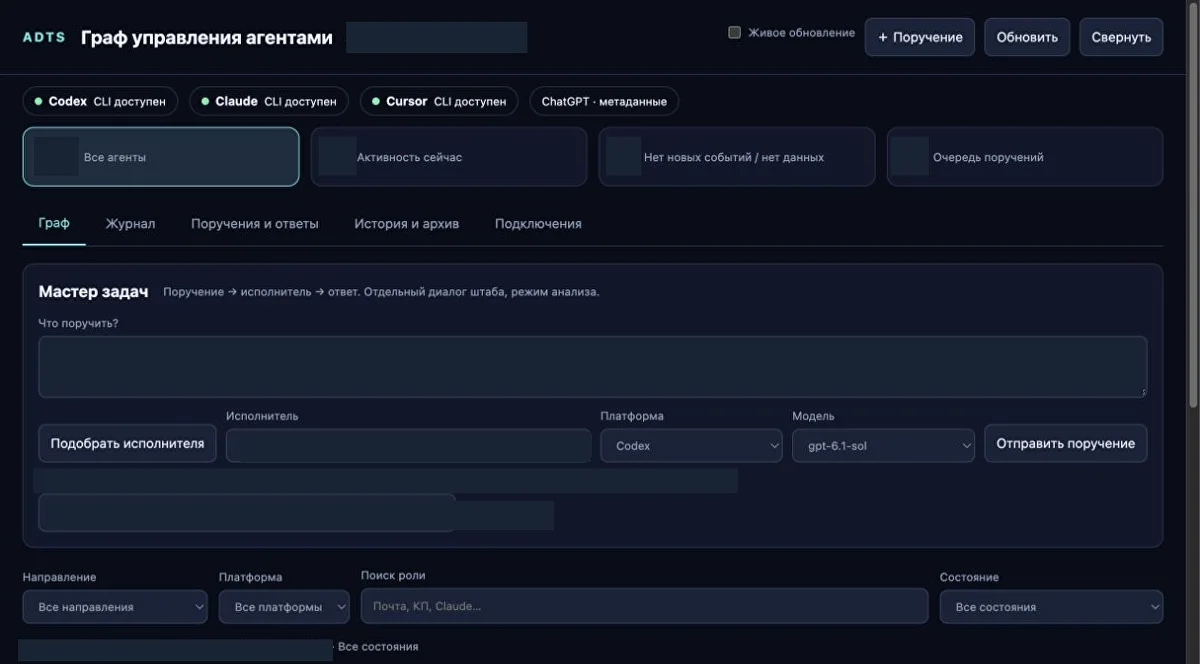
Task: Click the Свернуть button
Action: point(1121,37)
